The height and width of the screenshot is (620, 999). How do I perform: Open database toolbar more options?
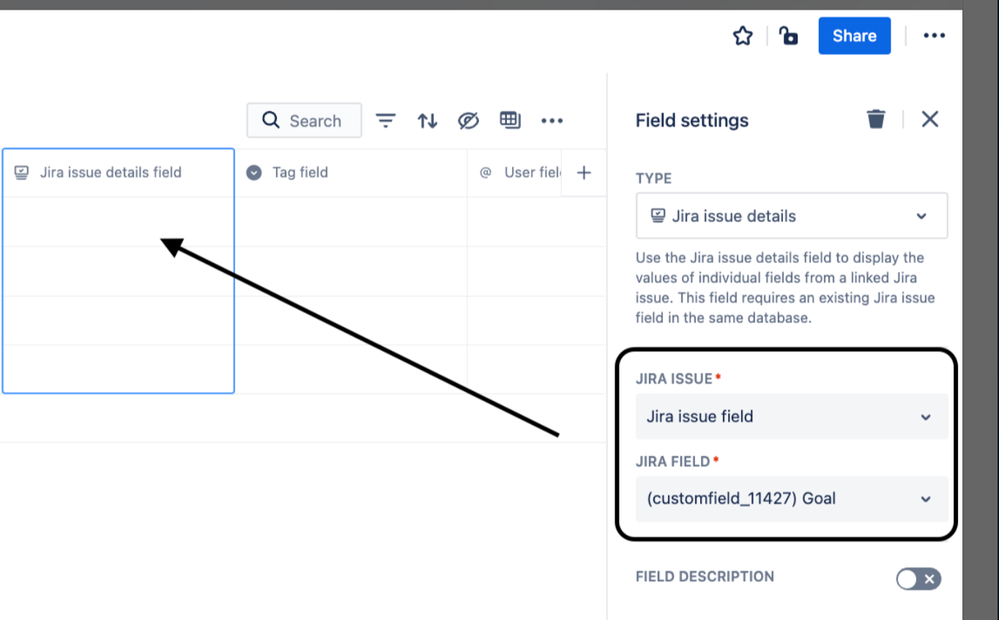552,120
